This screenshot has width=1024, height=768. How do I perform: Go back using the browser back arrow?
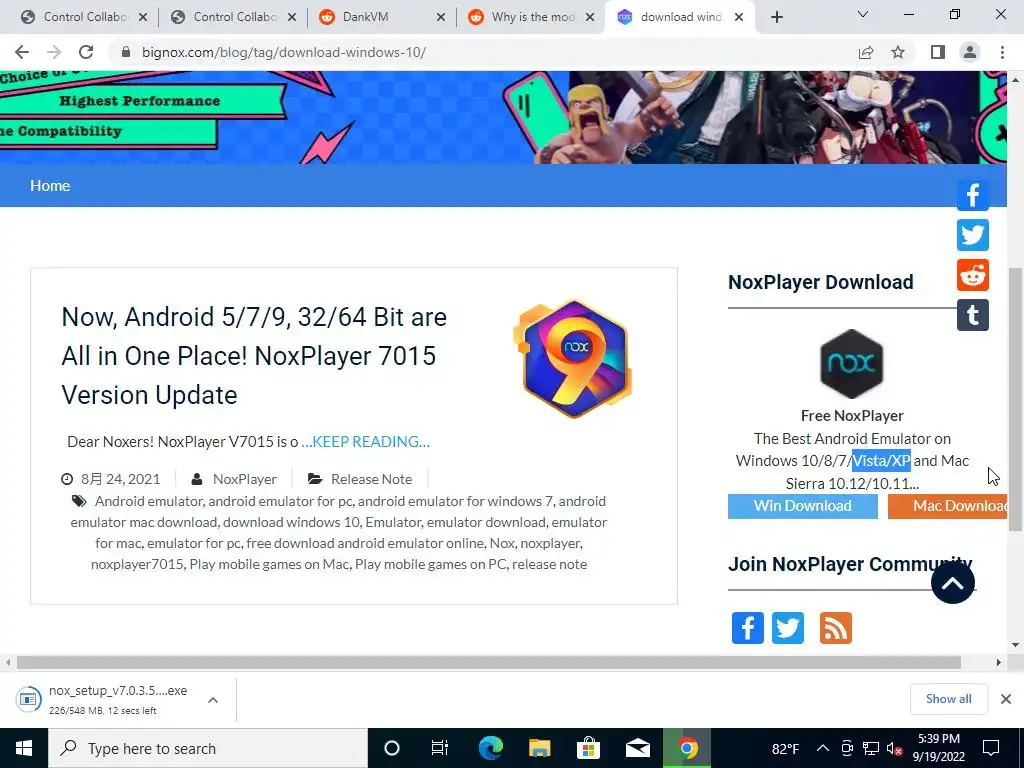coord(22,52)
